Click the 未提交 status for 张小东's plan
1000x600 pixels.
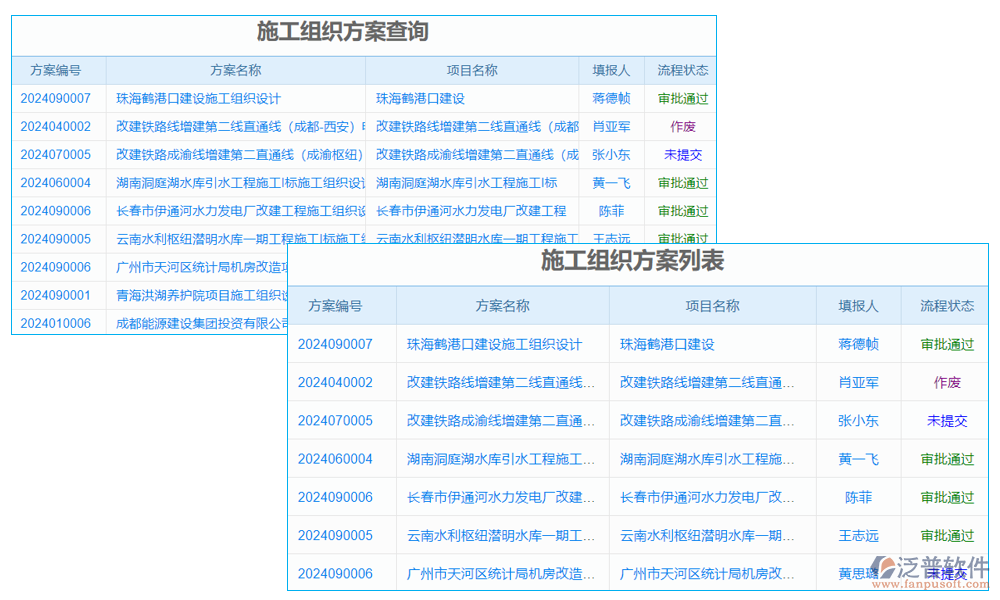pyautogui.click(x=683, y=154)
